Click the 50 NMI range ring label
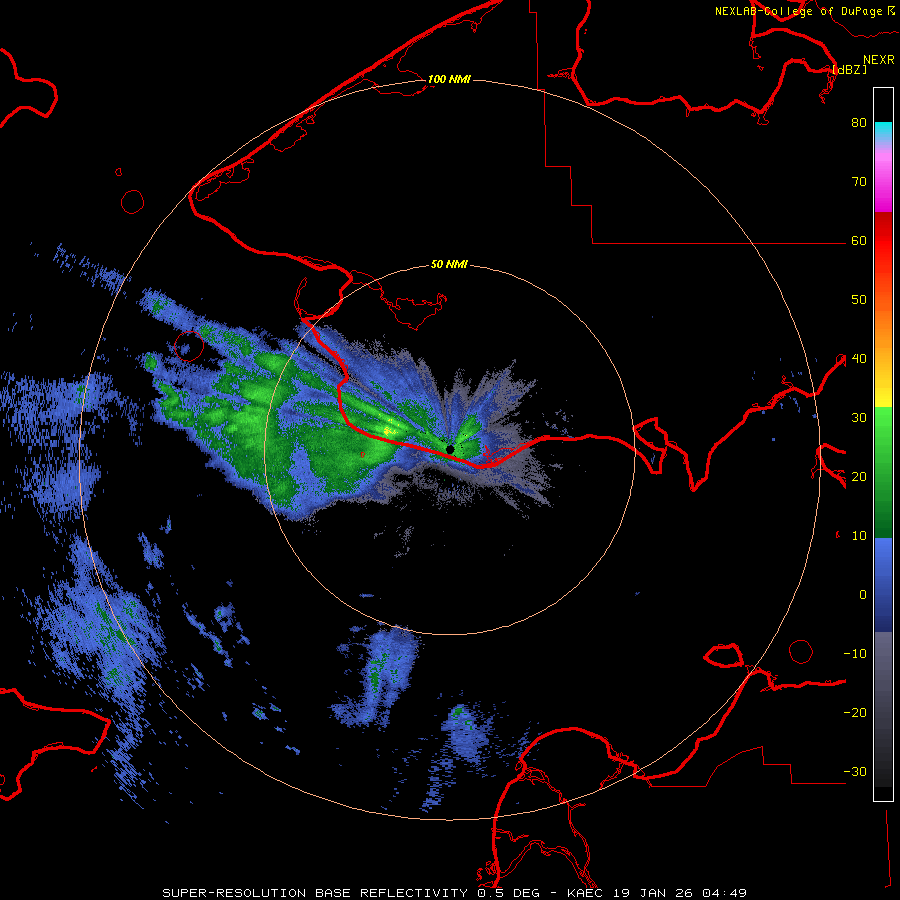900x900 pixels. coord(449,265)
